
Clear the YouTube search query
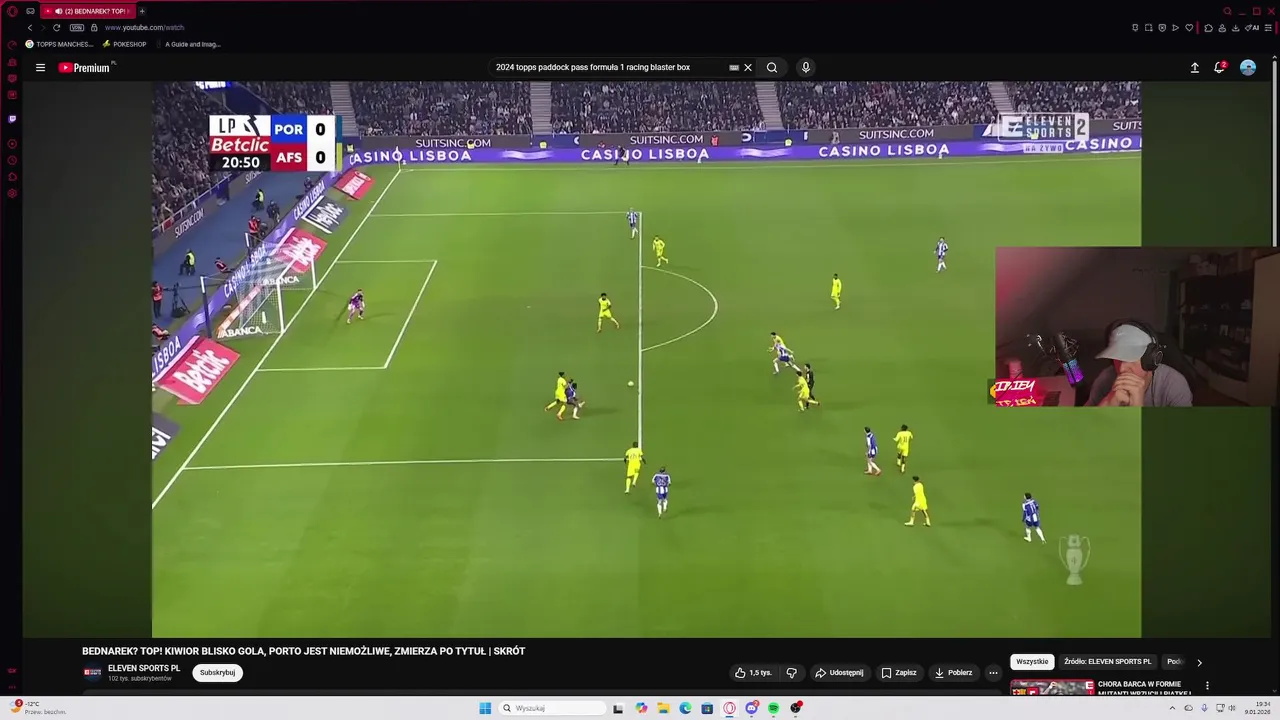click(748, 68)
